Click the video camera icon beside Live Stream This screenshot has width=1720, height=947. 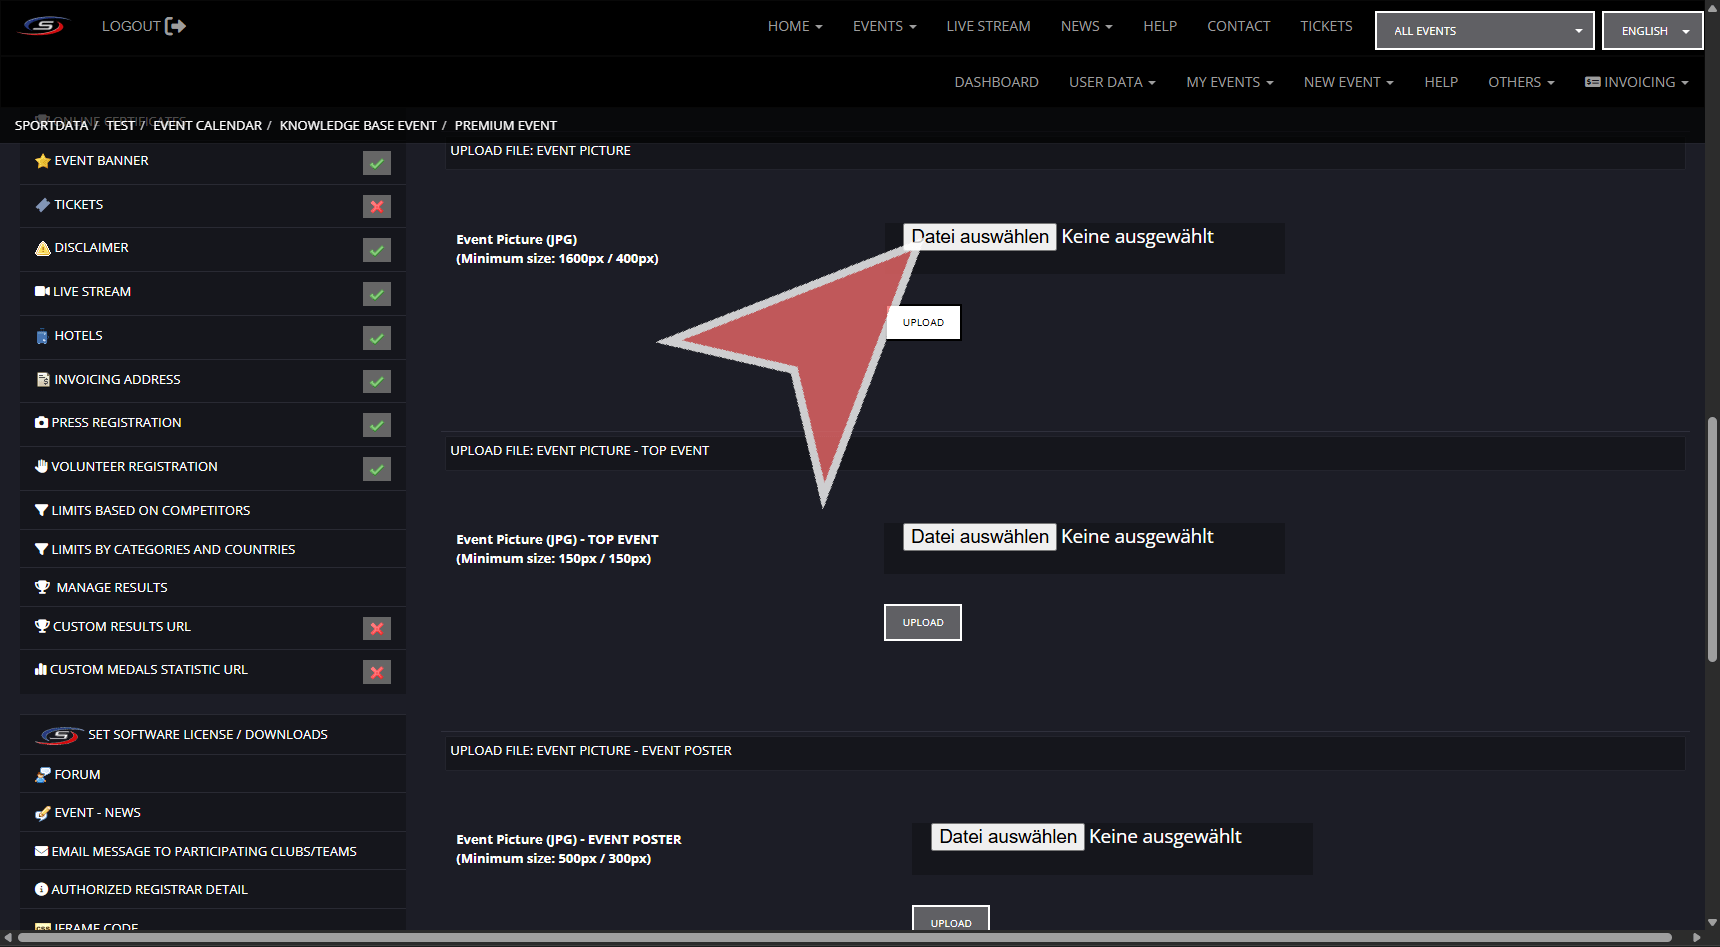pos(42,292)
